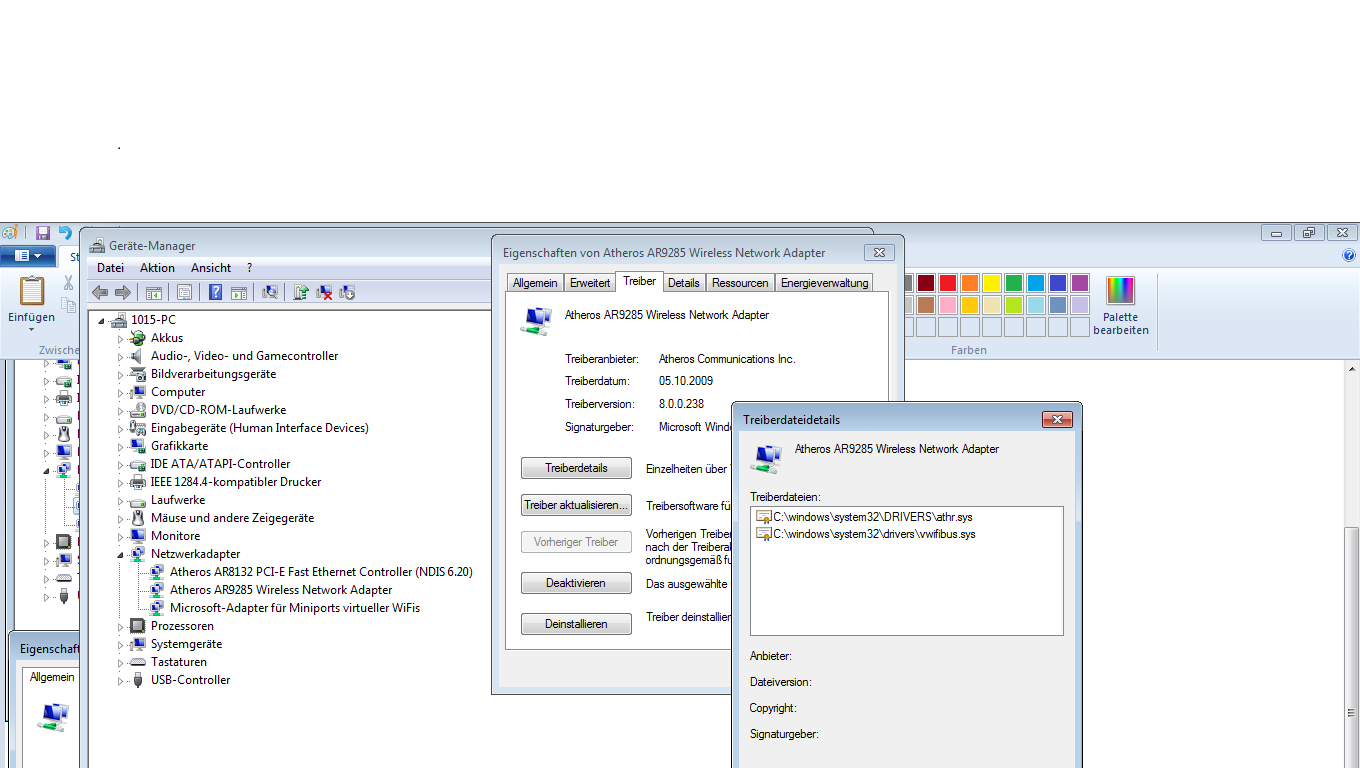Click the Paint save floppy disk icon
Viewport: 1360px width, 768px height.
(x=43, y=232)
